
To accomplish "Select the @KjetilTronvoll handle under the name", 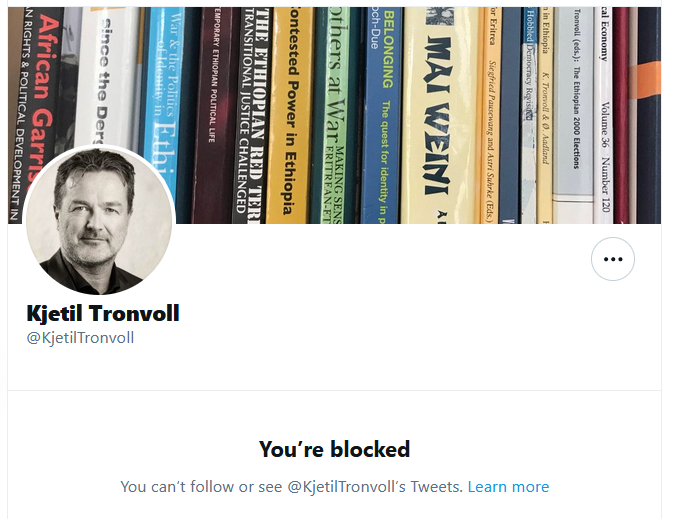I will point(80,338).
